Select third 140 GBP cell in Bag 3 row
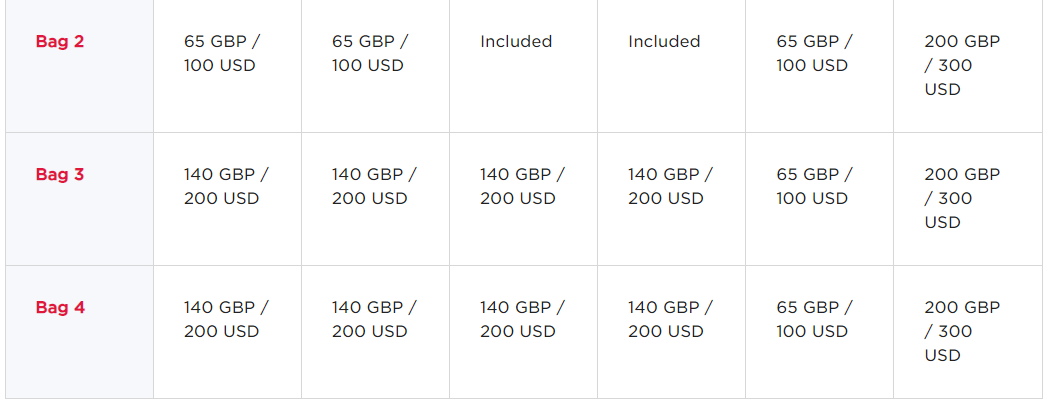The height and width of the screenshot is (403, 1048). (x=522, y=187)
